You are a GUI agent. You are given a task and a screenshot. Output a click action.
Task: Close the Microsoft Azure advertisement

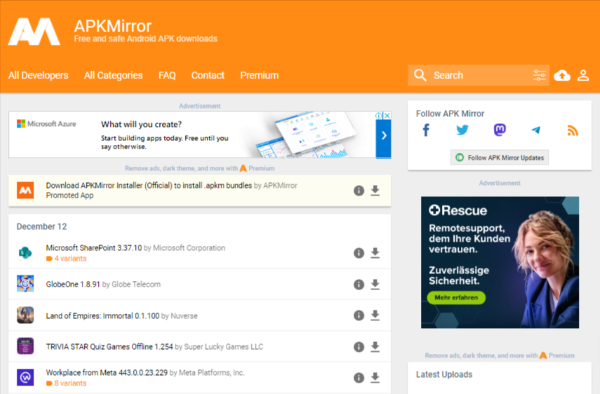pyautogui.click(x=387, y=115)
